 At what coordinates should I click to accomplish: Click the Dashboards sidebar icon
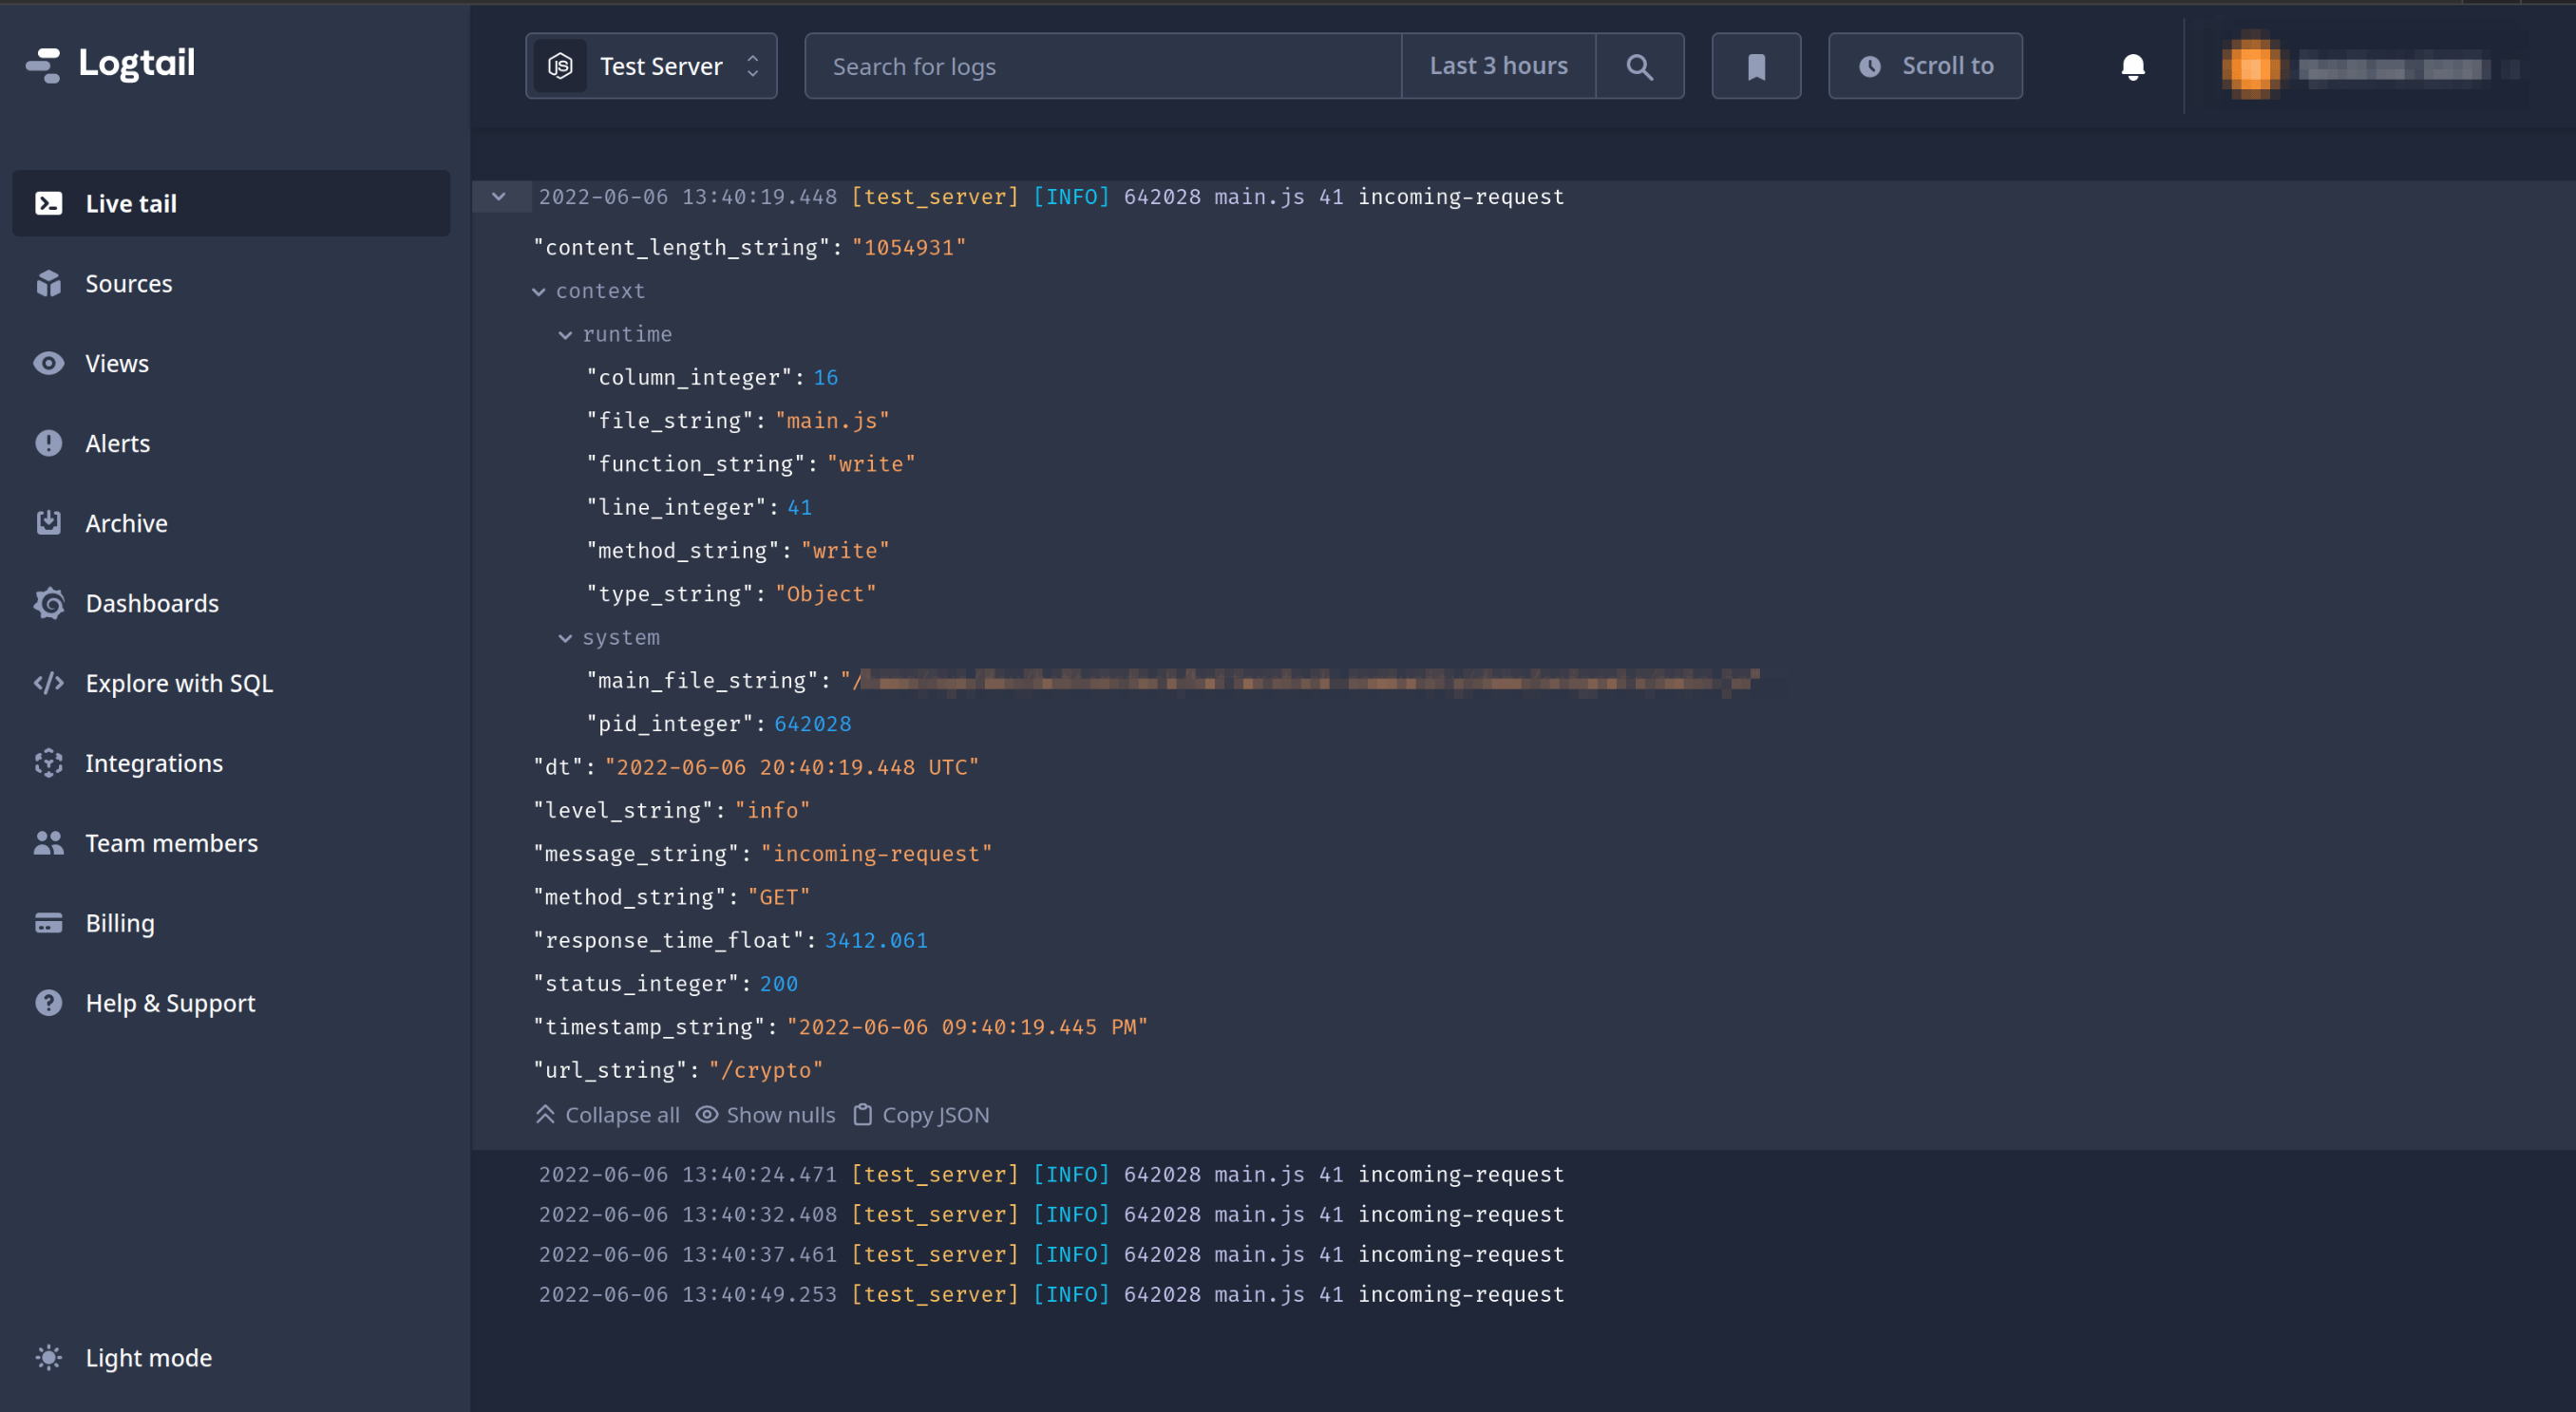(x=48, y=602)
